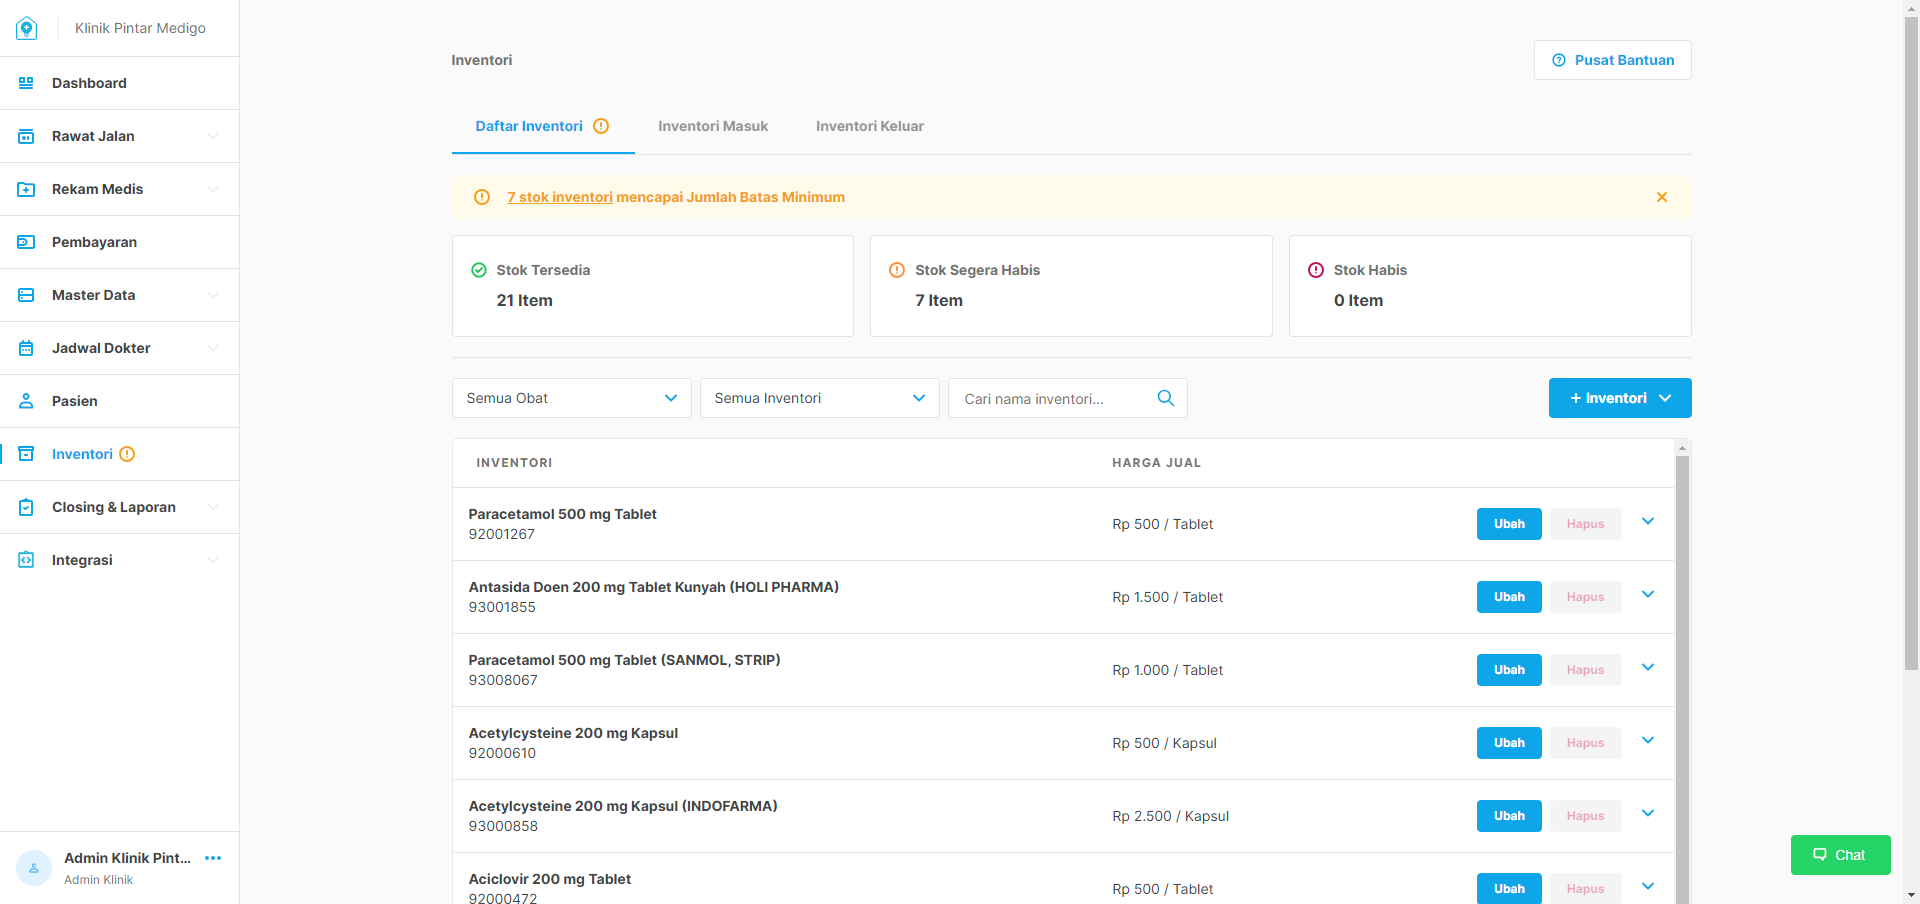Open the three-dot menu beside Admin Klinik
Viewport: 1920px width, 904px height.
coord(213,858)
